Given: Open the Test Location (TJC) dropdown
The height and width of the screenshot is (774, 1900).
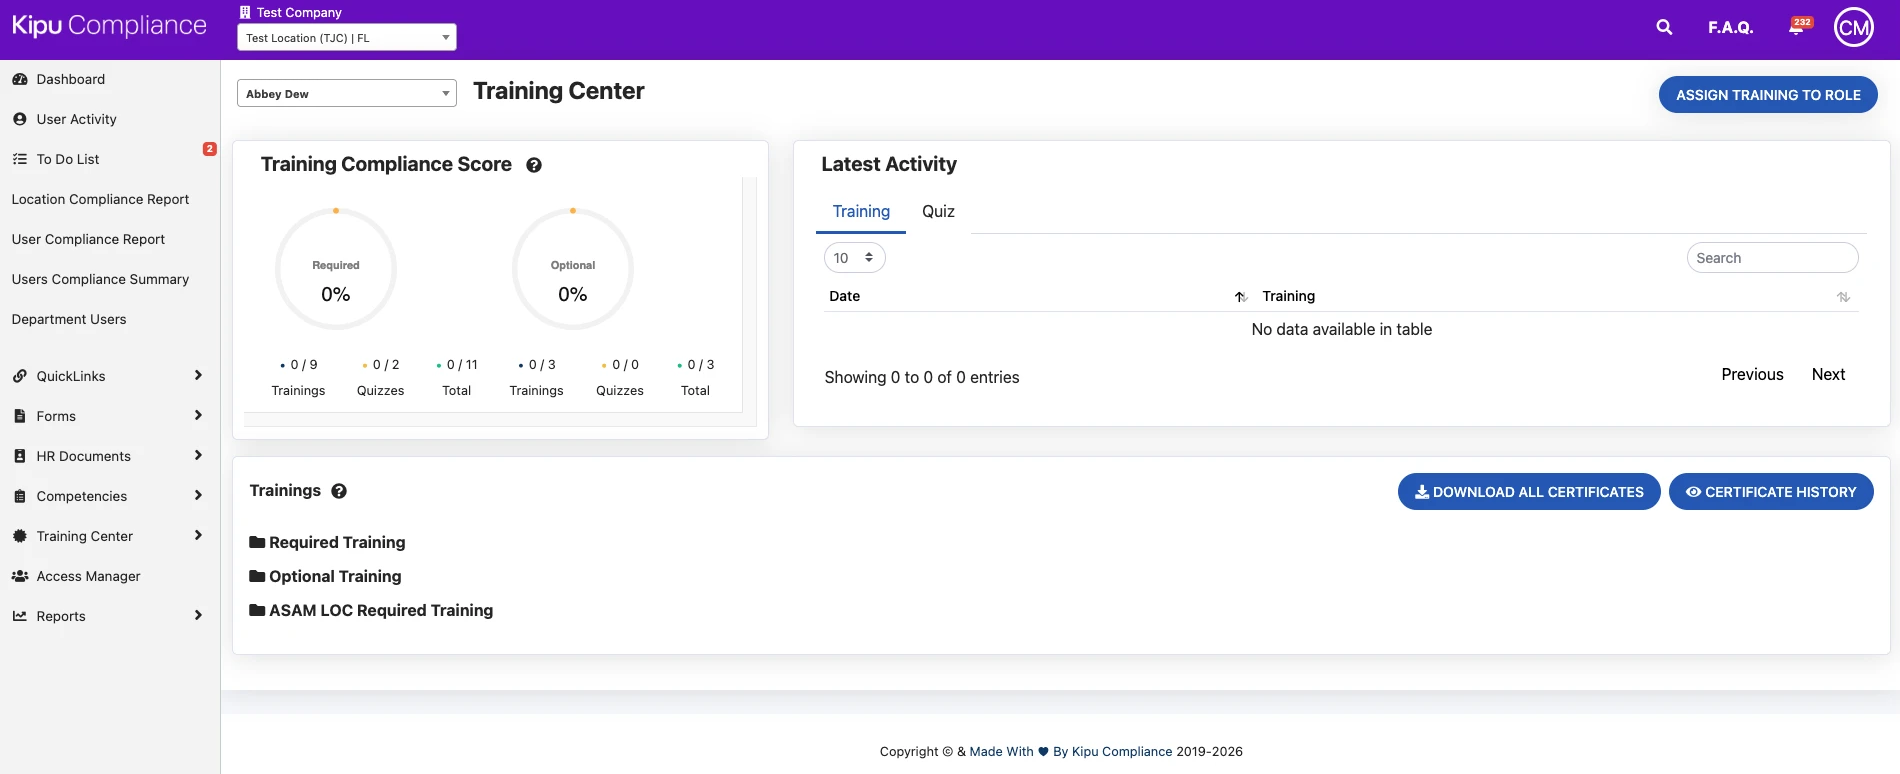Looking at the screenshot, I should tap(346, 38).
